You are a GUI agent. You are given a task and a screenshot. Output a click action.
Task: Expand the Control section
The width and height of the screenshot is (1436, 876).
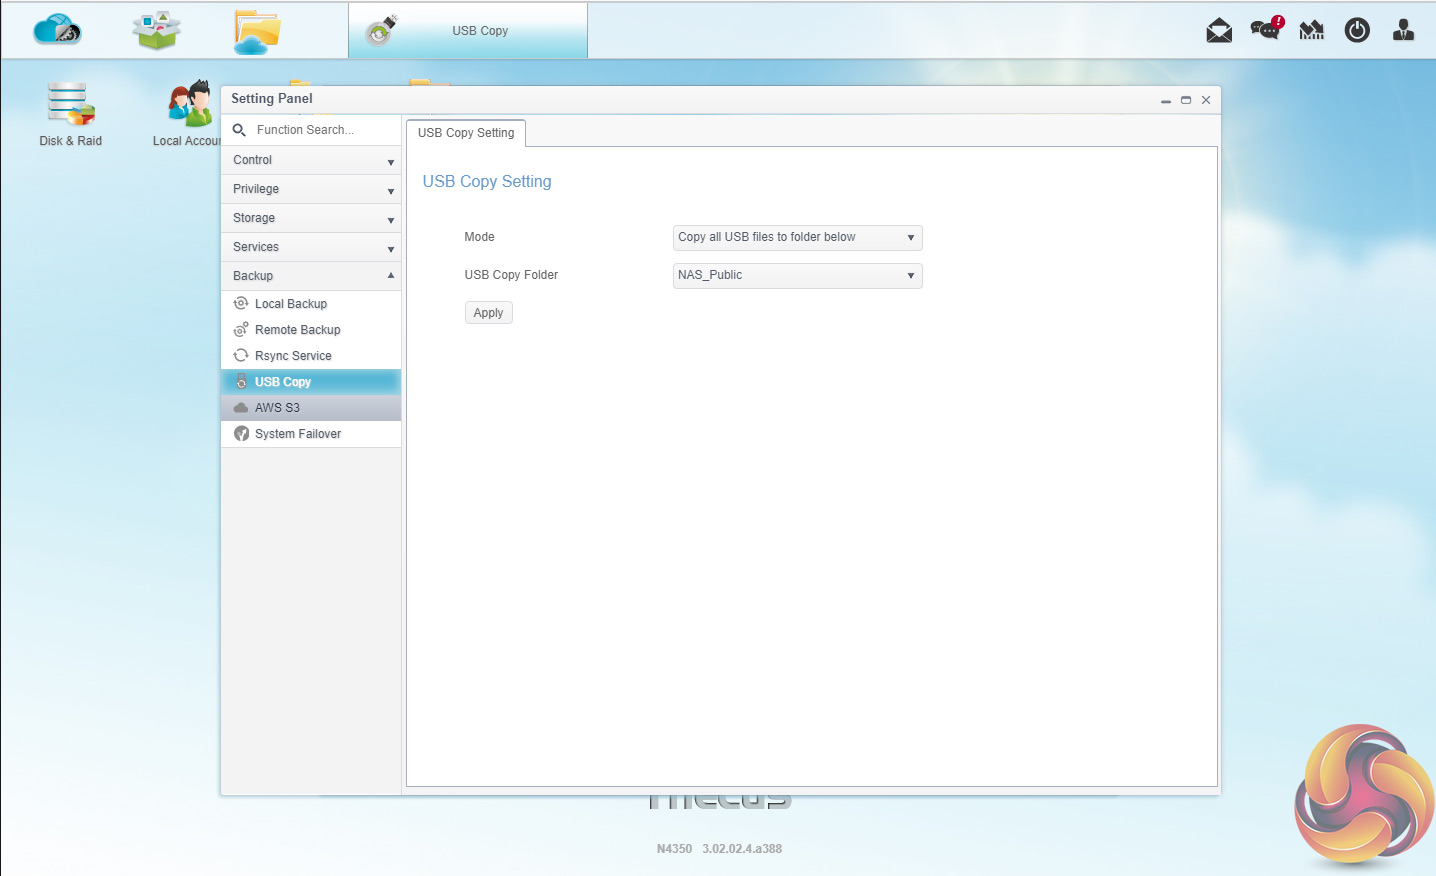point(311,160)
